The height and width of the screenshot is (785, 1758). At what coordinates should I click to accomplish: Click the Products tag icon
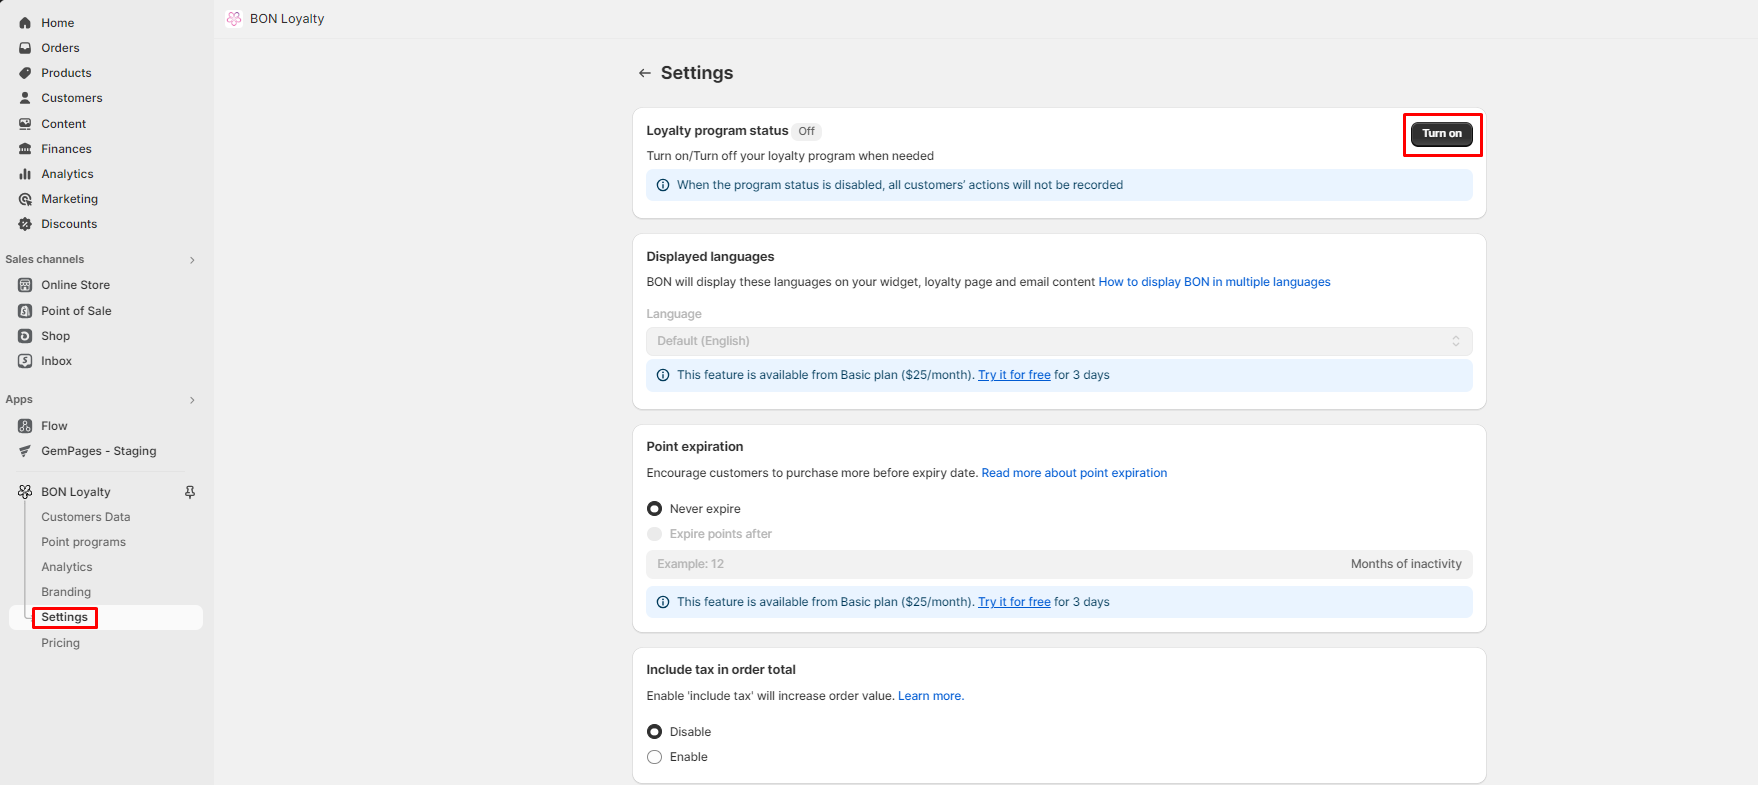point(25,73)
